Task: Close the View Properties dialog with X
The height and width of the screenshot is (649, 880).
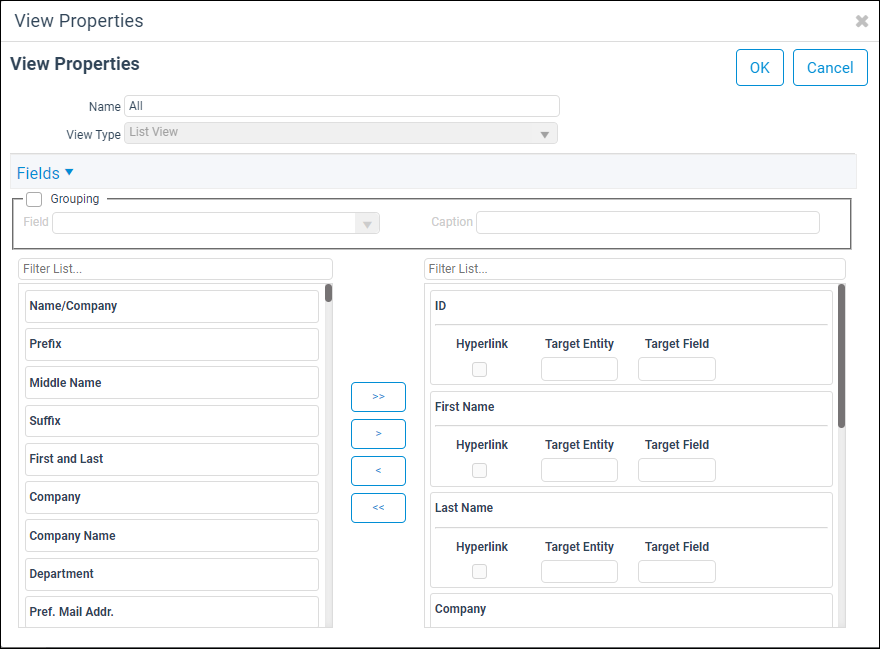Action: tap(861, 21)
